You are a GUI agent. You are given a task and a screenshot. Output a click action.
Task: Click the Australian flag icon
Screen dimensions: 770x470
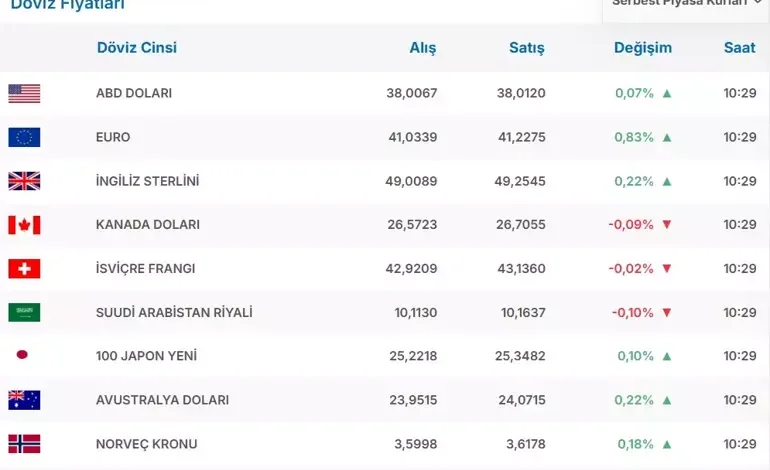(24, 400)
